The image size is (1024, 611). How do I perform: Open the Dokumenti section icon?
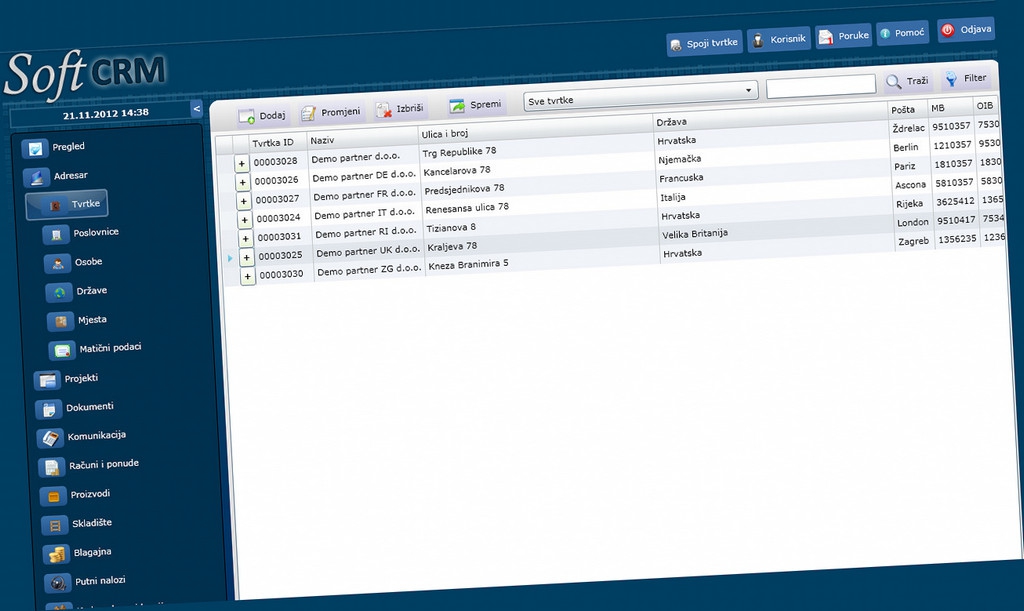coord(49,409)
